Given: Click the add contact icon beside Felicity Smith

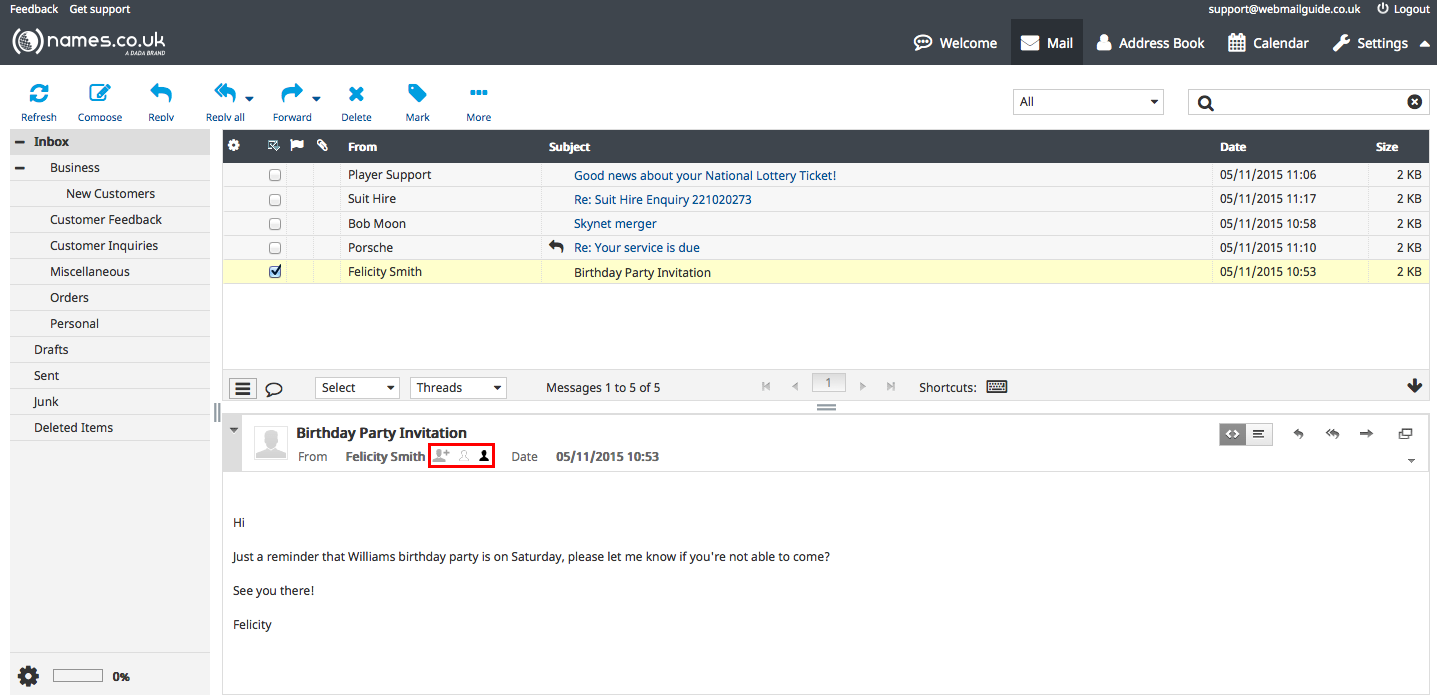Looking at the screenshot, I should coord(441,456).
